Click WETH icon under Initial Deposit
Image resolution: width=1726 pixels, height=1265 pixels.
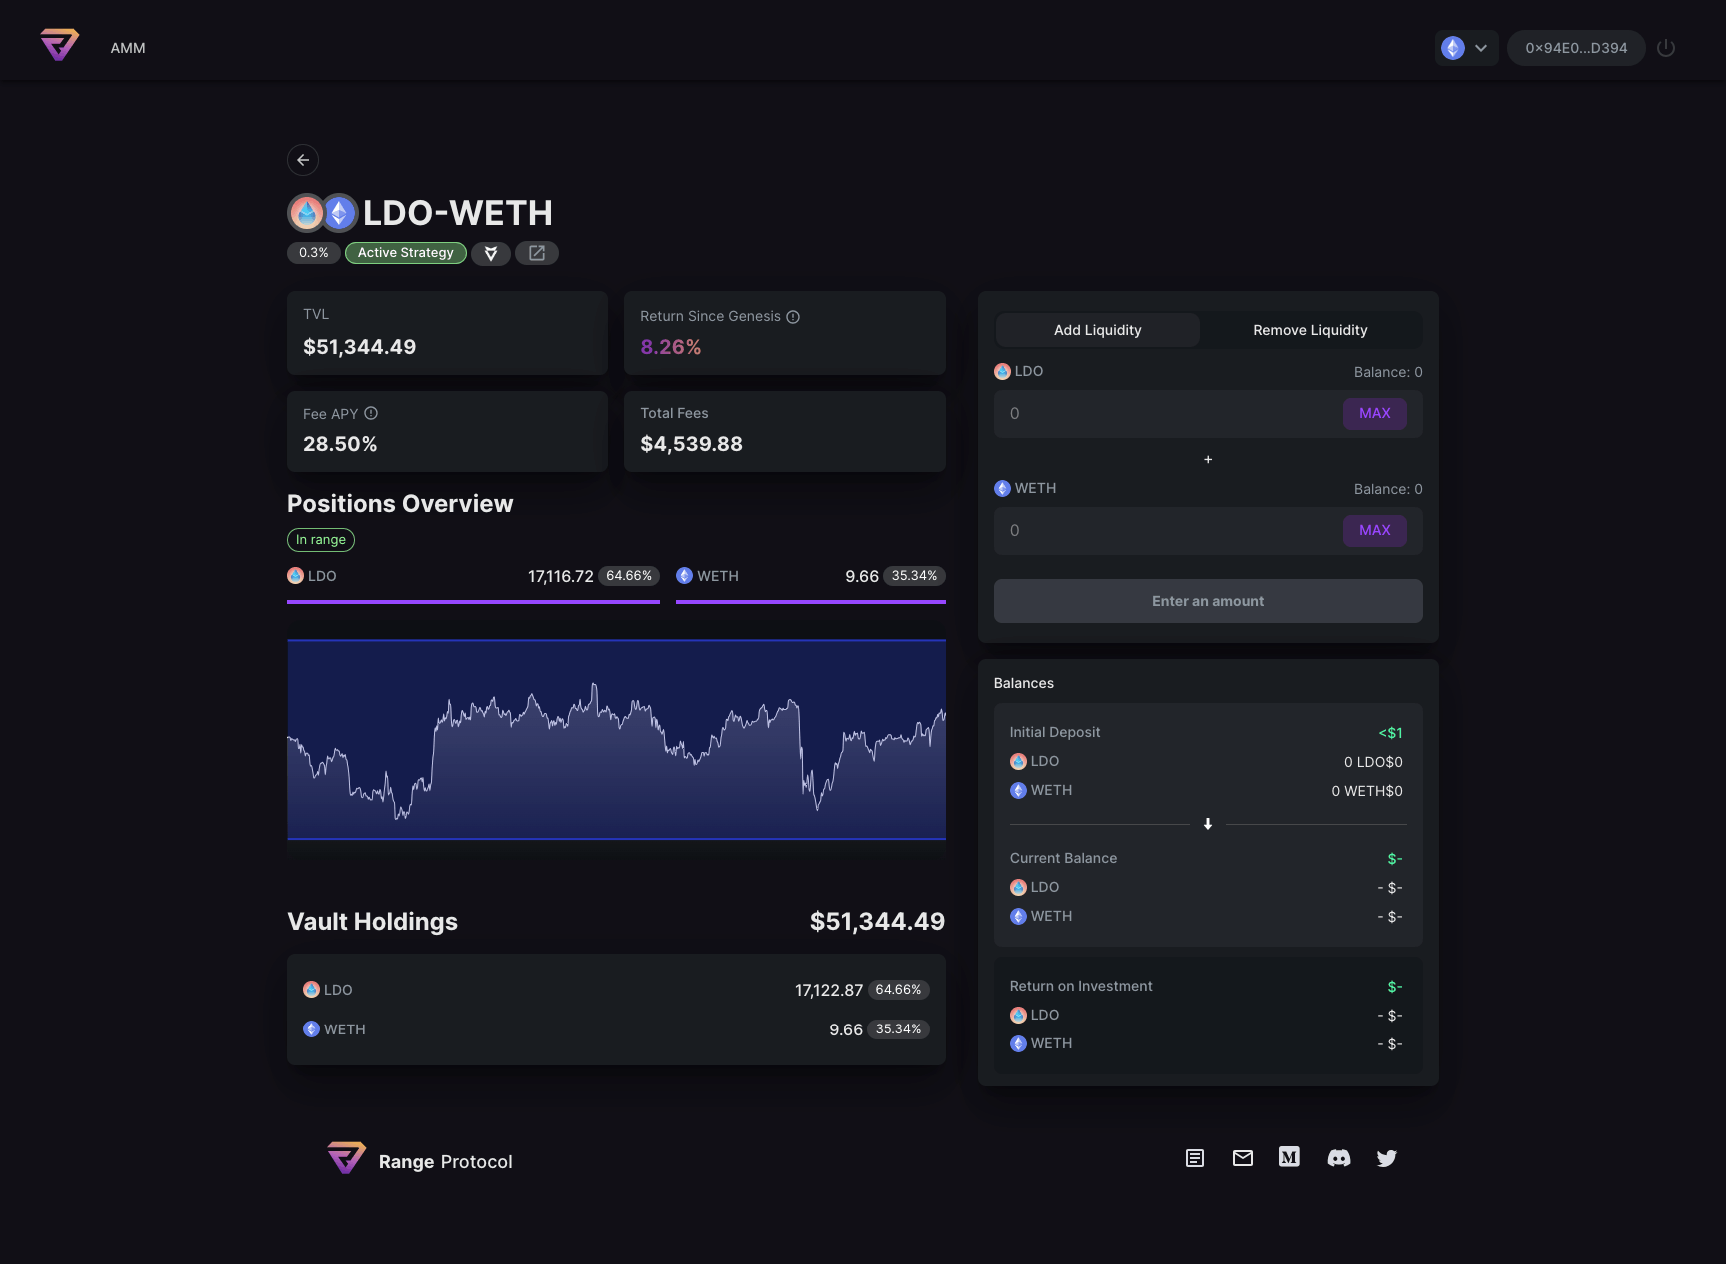click(1018, 791)
